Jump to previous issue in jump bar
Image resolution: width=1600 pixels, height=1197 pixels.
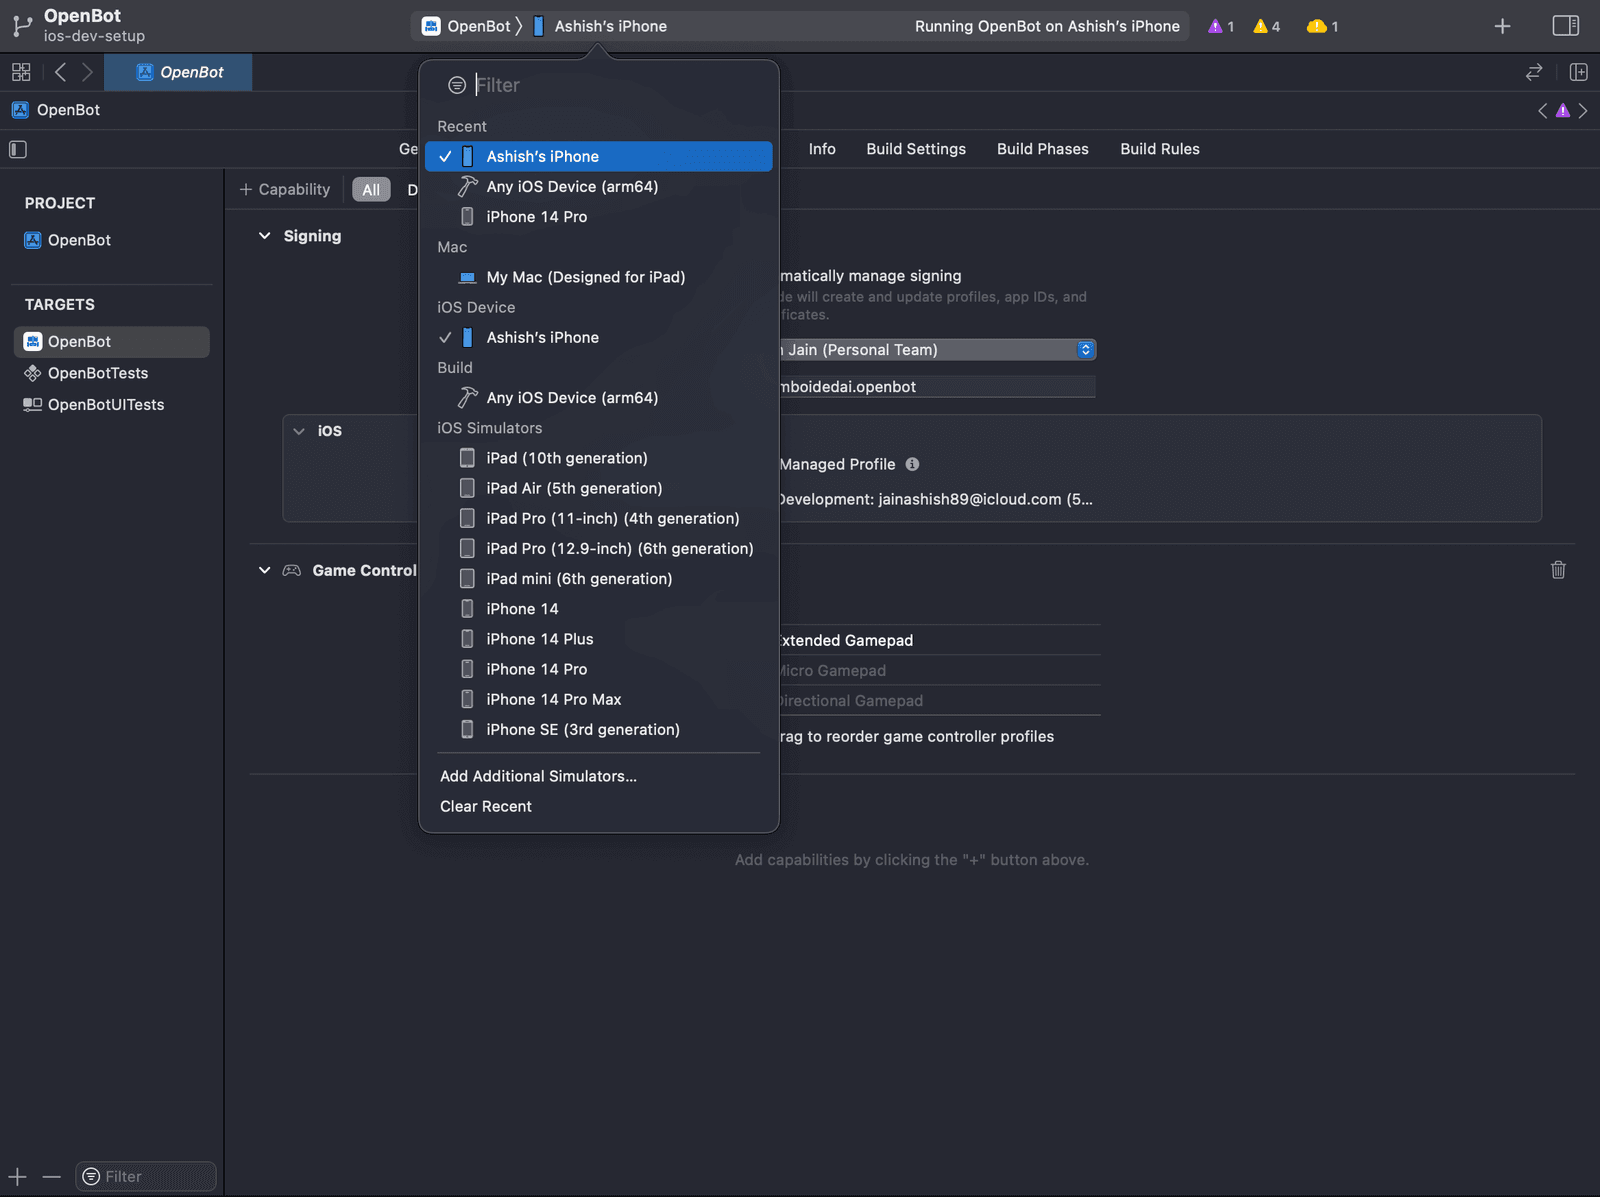coord(1542,111)
